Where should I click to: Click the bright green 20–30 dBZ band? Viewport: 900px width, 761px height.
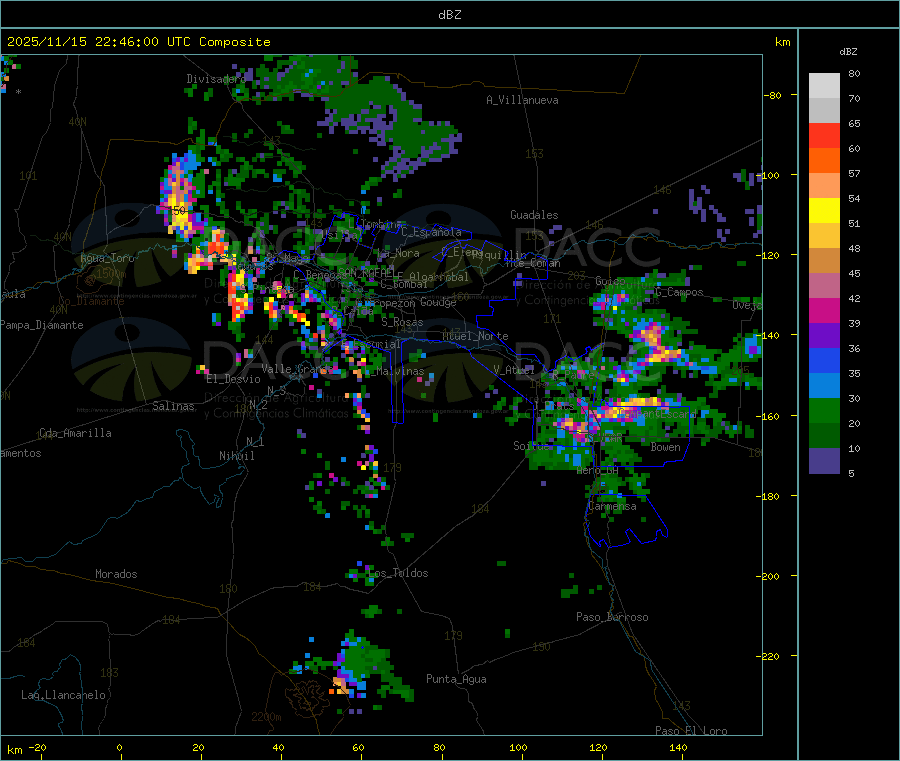pyautogui.click(x=824, y=411)
